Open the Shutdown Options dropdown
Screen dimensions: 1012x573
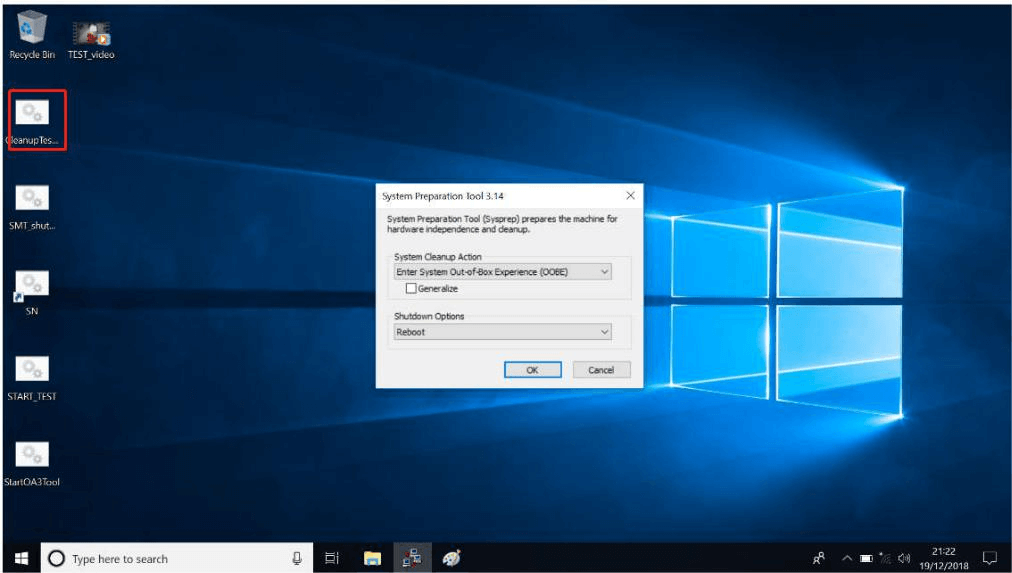503,332
